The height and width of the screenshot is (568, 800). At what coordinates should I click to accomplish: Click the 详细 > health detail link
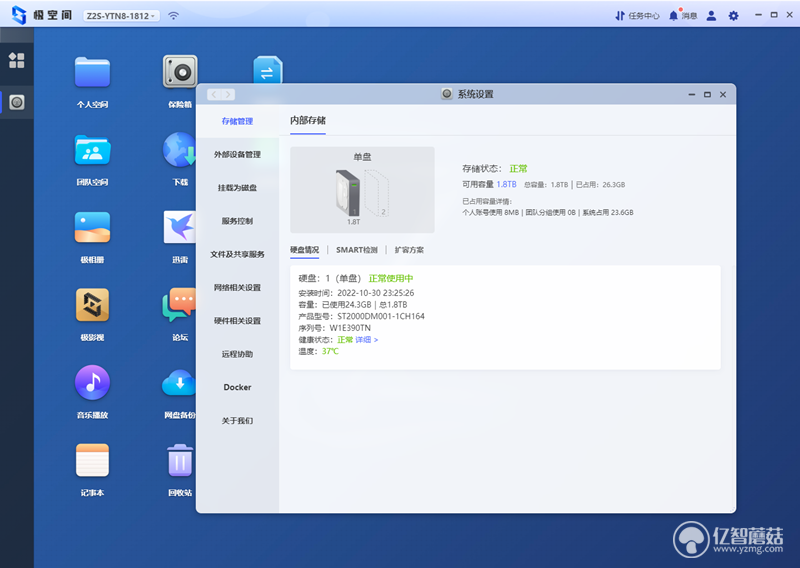(366, 339)
